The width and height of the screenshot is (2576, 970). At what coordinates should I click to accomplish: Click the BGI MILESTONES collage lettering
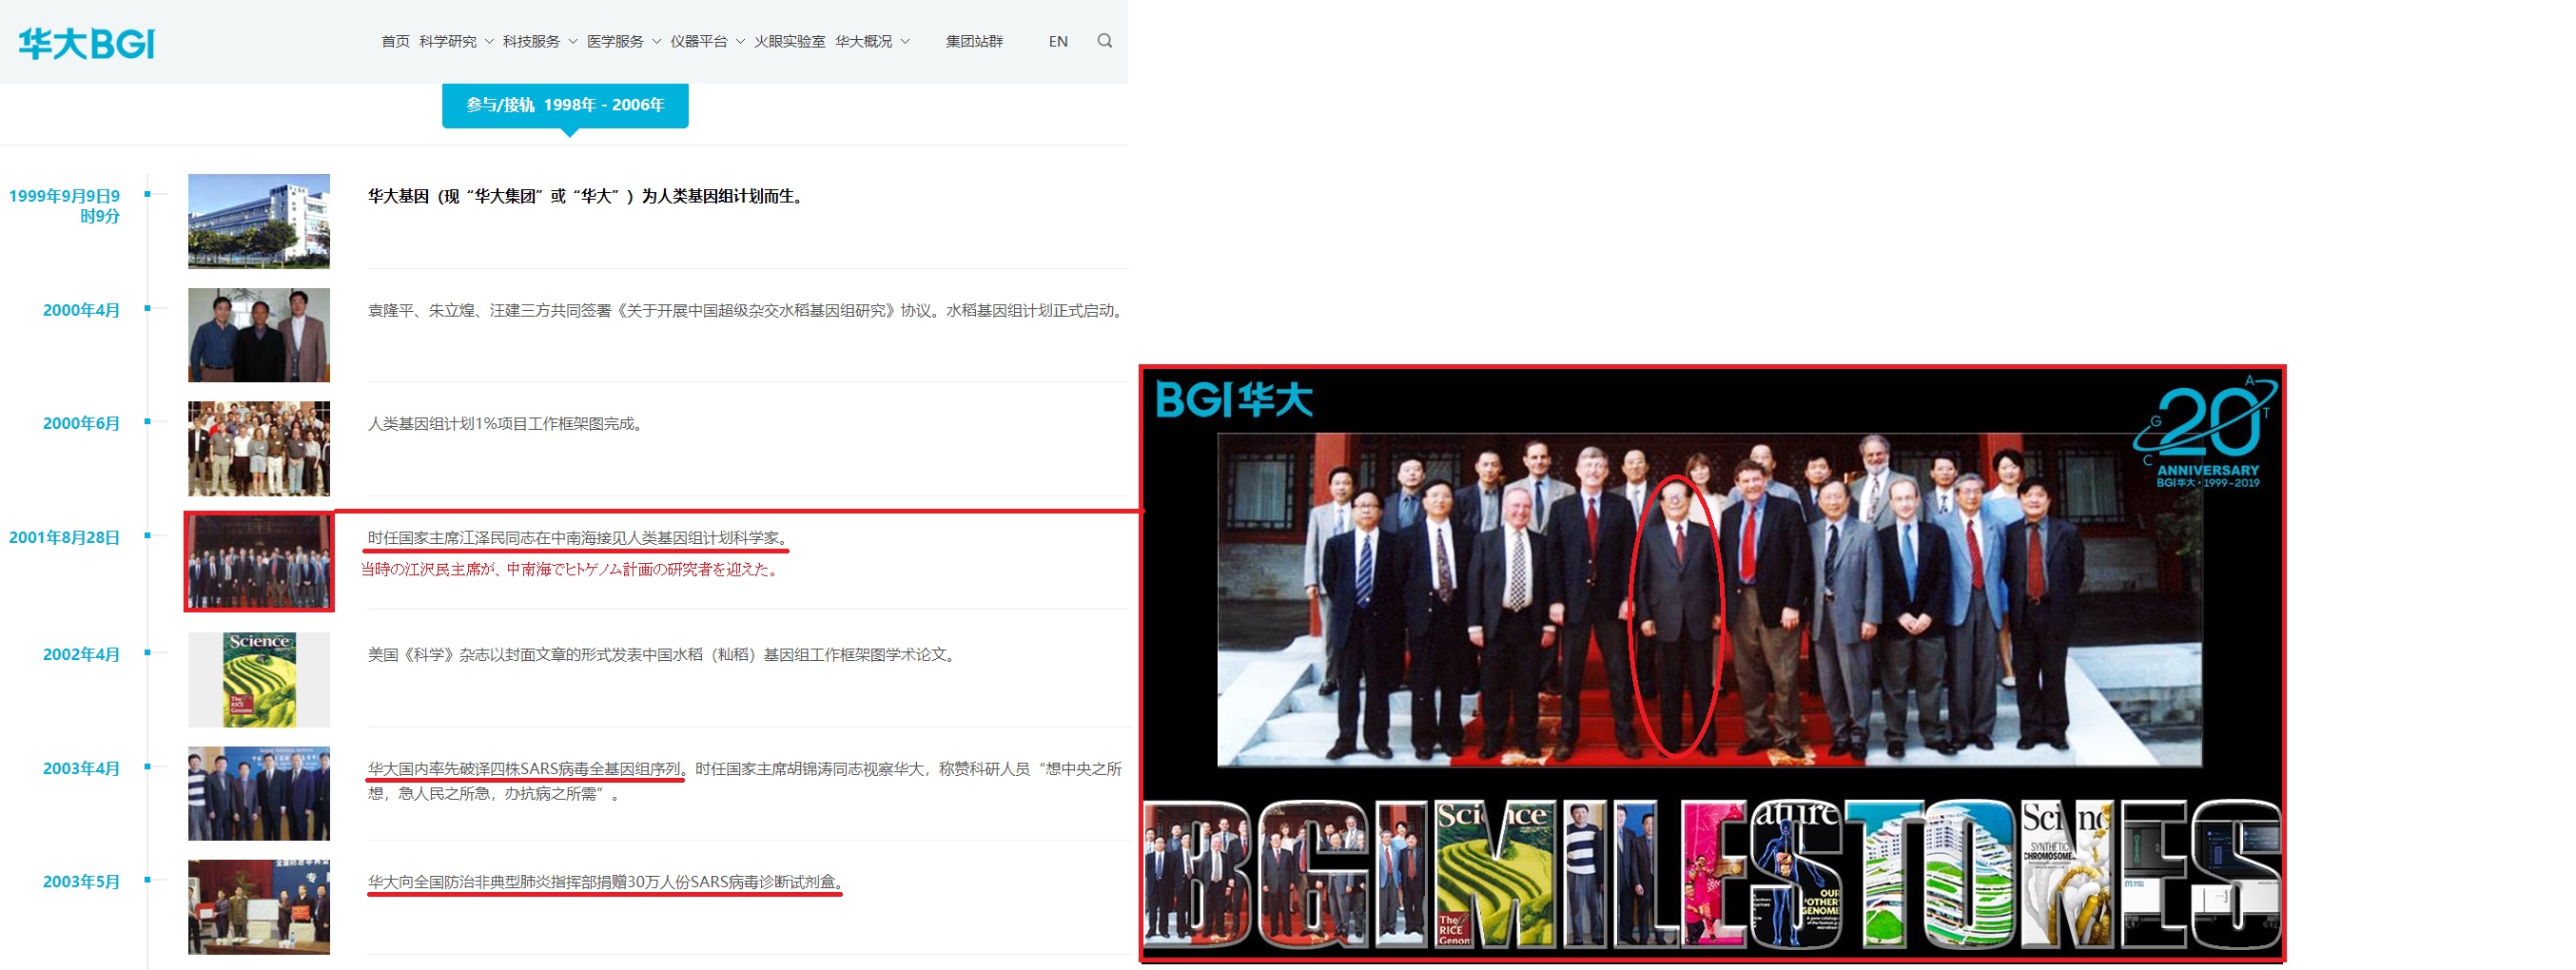[1712, 874]
